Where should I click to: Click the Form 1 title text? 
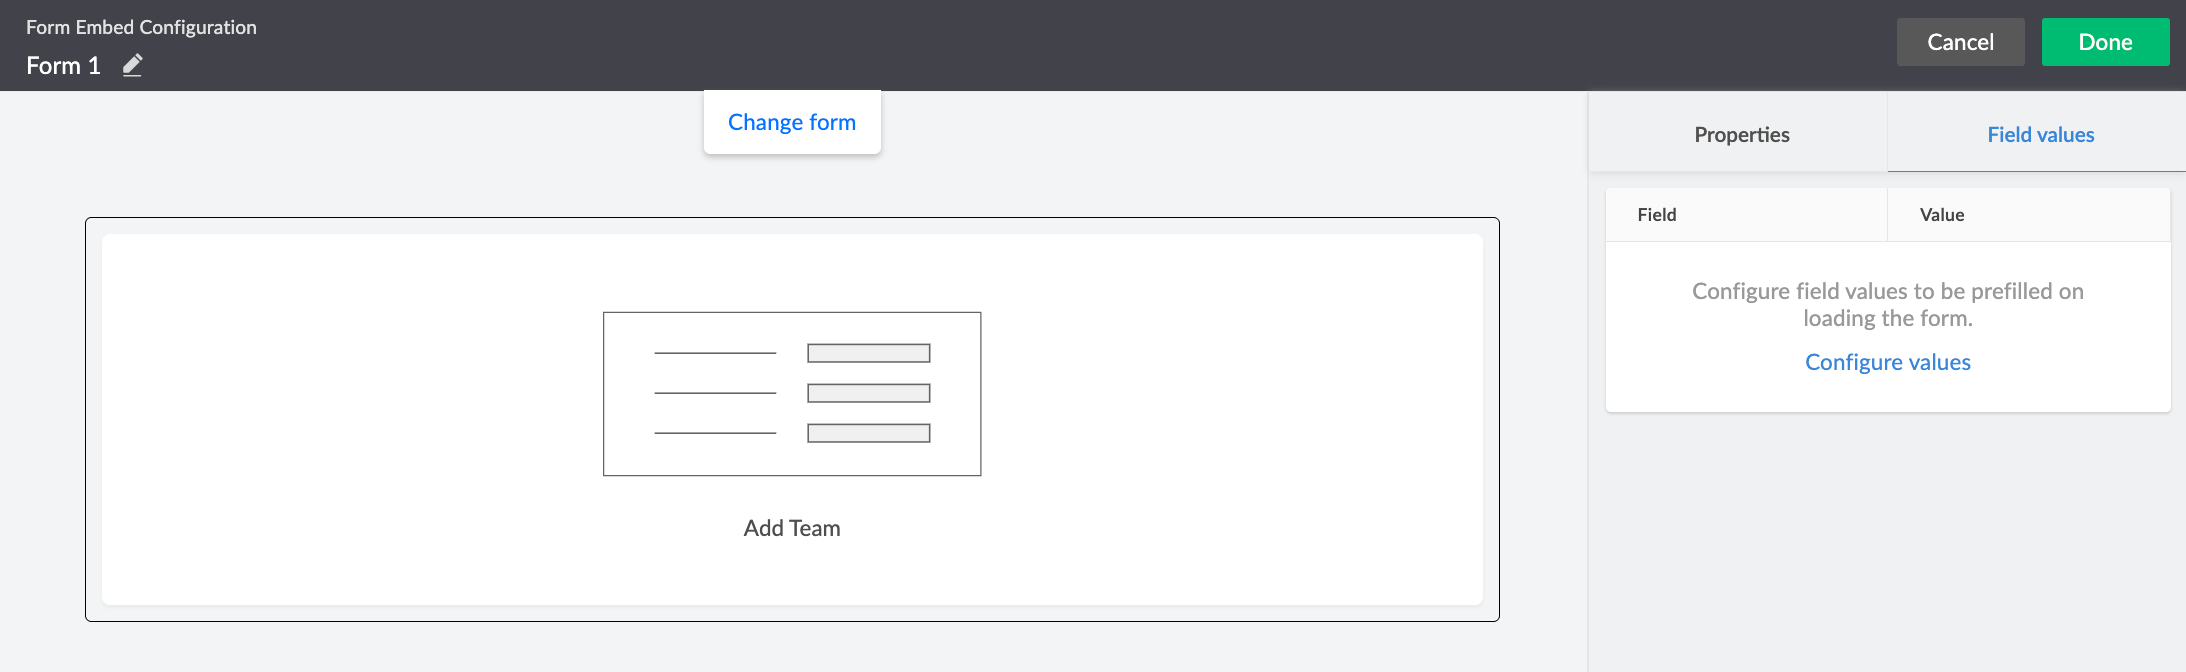[x=63, y=66]
